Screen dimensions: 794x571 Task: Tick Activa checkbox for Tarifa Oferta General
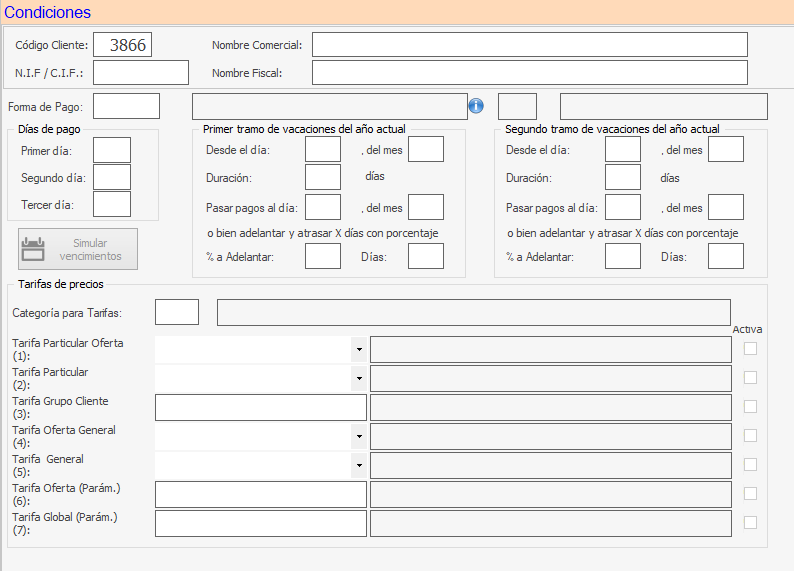point(750,435)
